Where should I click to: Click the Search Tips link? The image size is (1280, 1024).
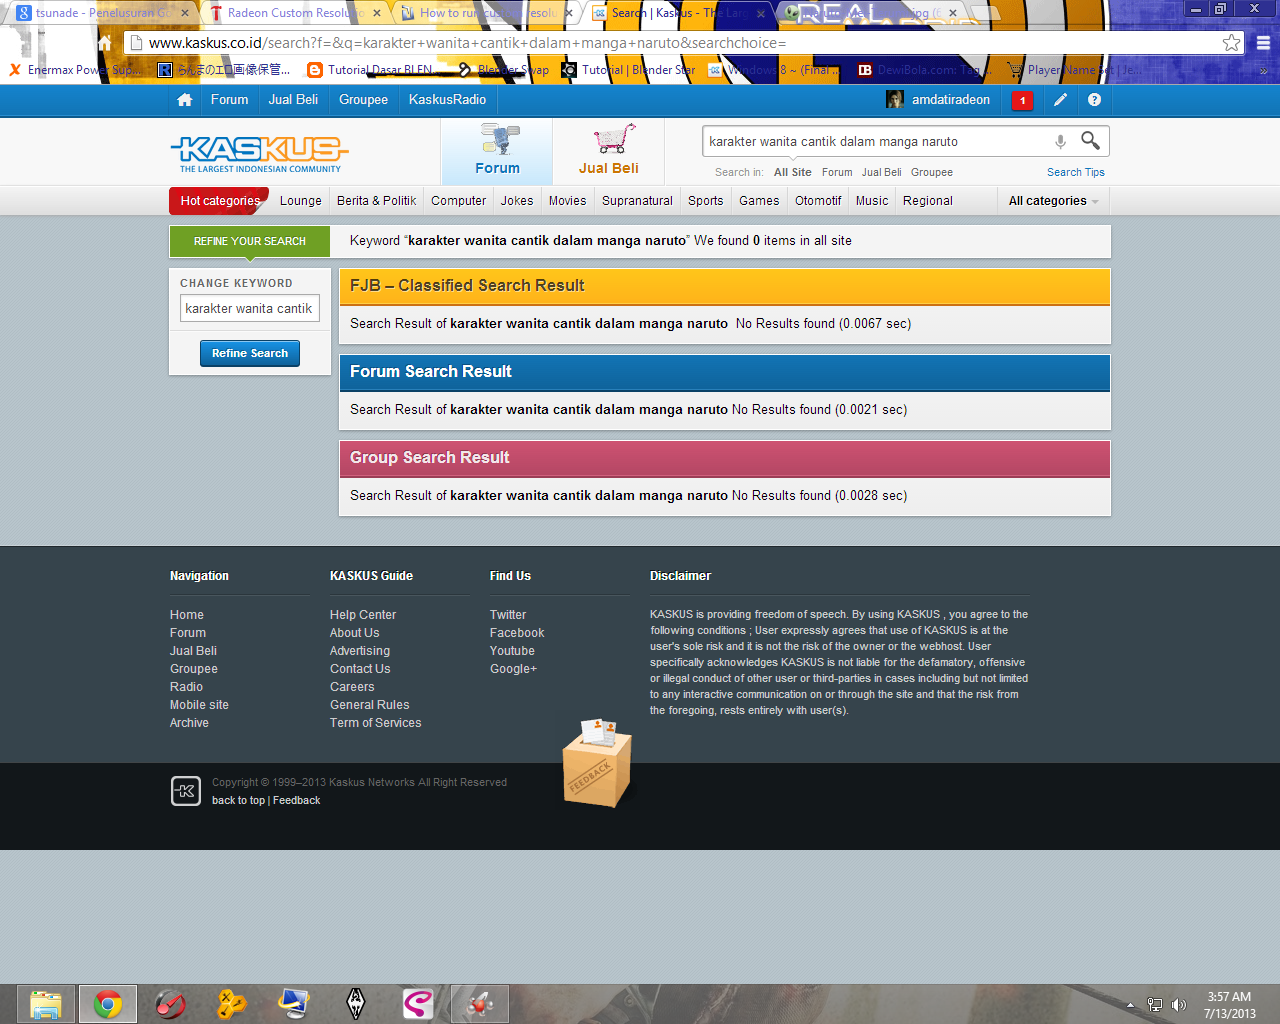[1076, 172]
